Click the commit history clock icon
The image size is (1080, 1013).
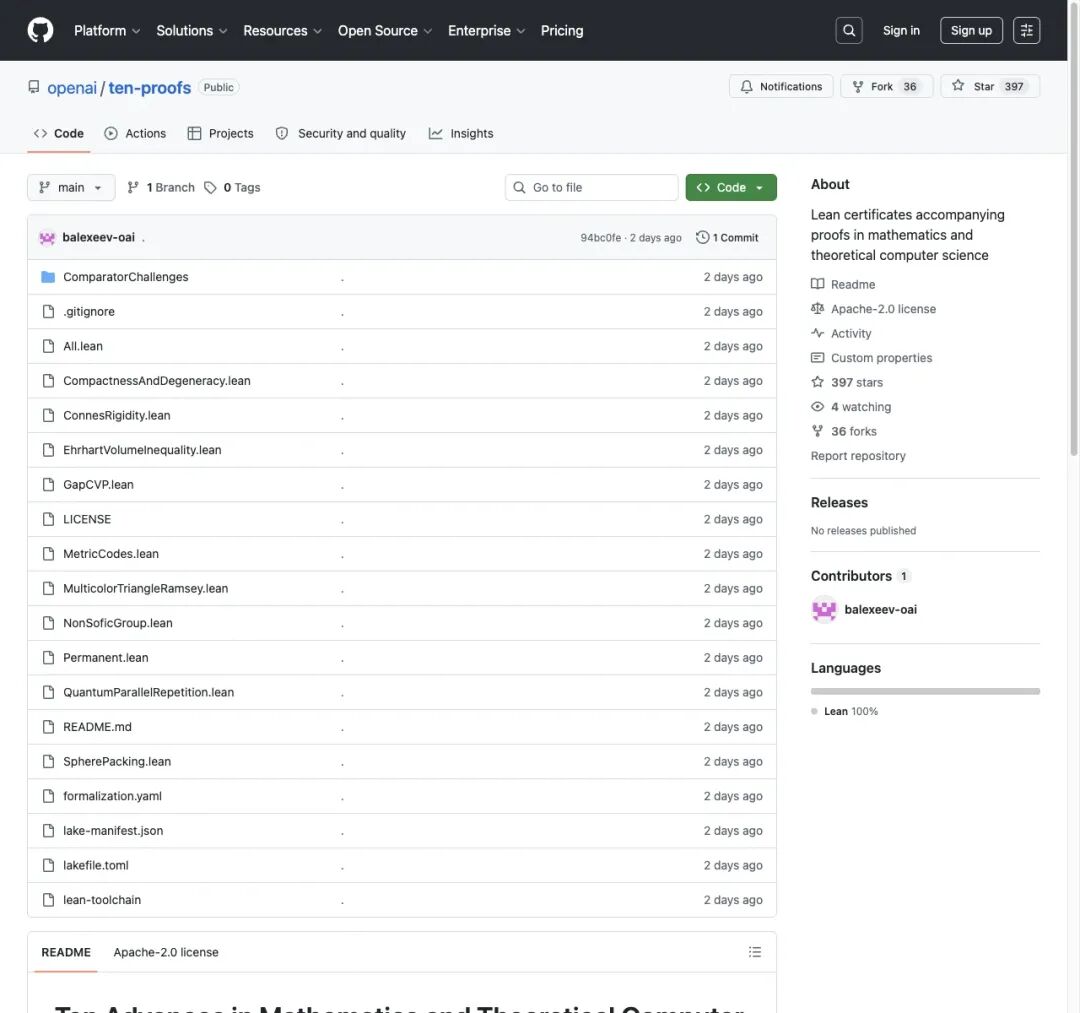pos(702,237)
